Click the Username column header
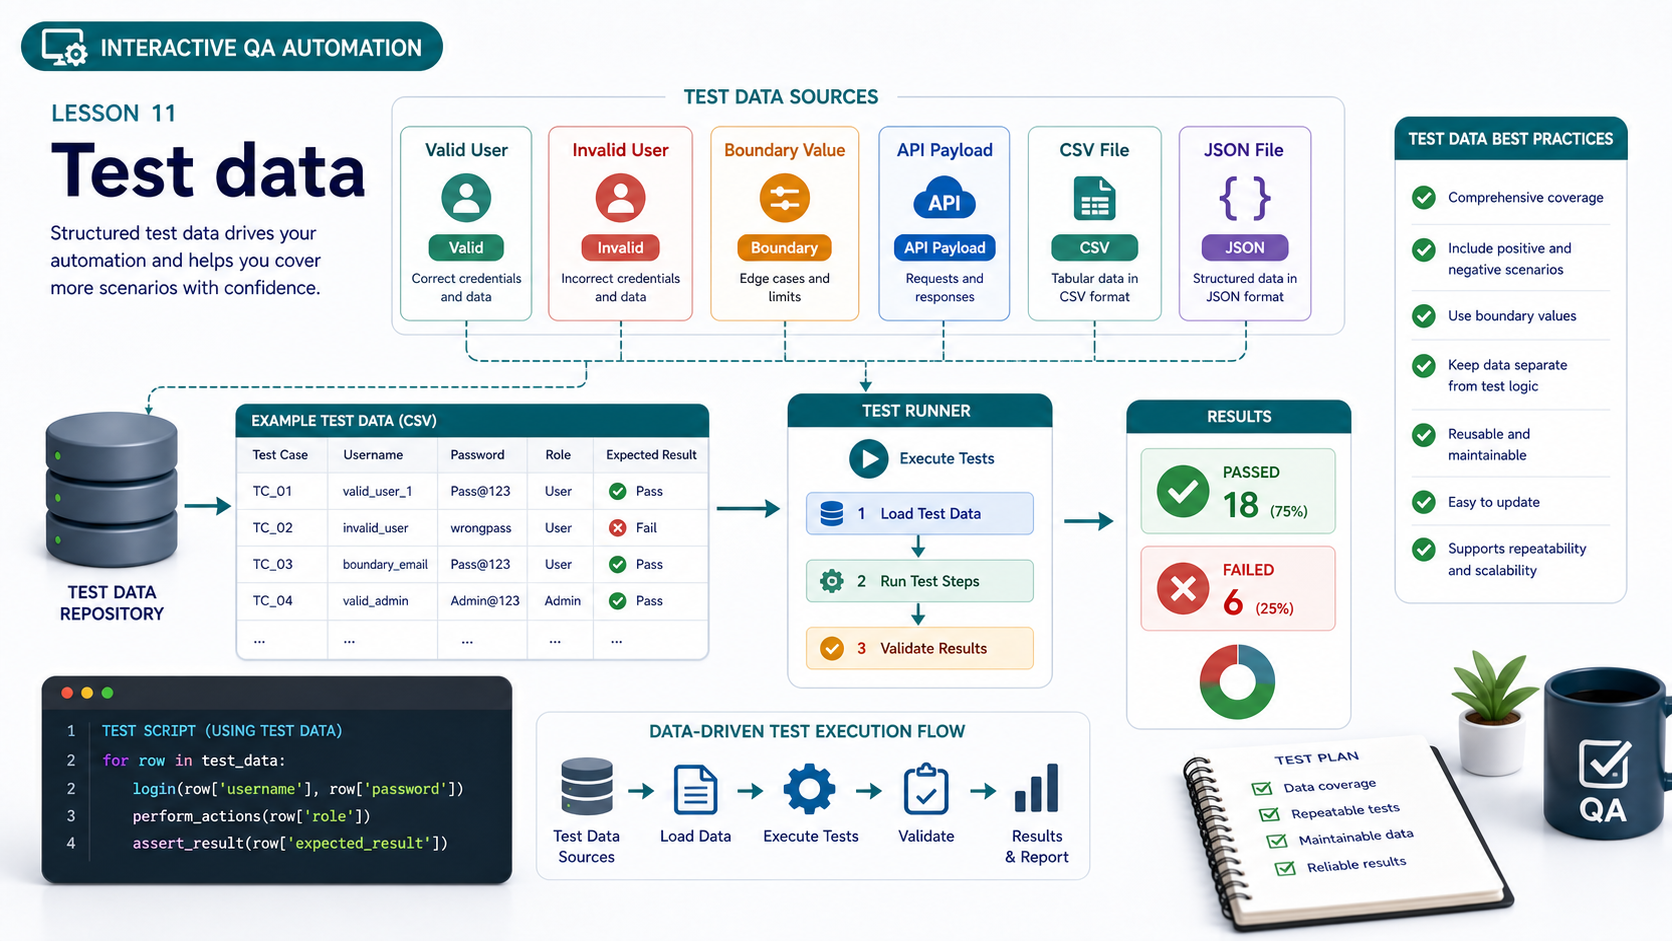Screen dimensions: 1672x941 (373, 455)
